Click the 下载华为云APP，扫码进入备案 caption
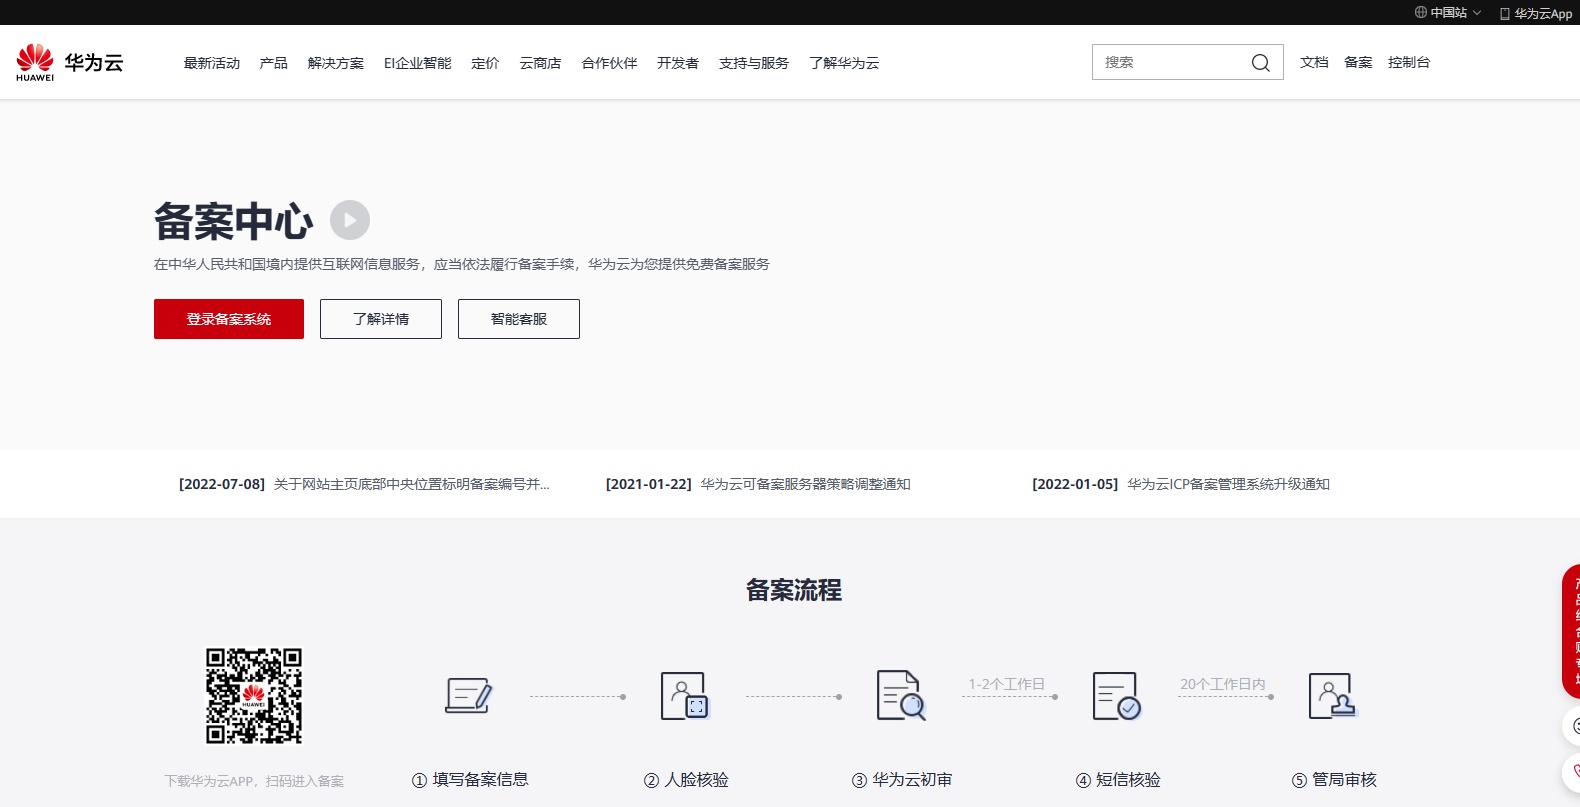This screenshot has width=1580, height=807. 254,781
